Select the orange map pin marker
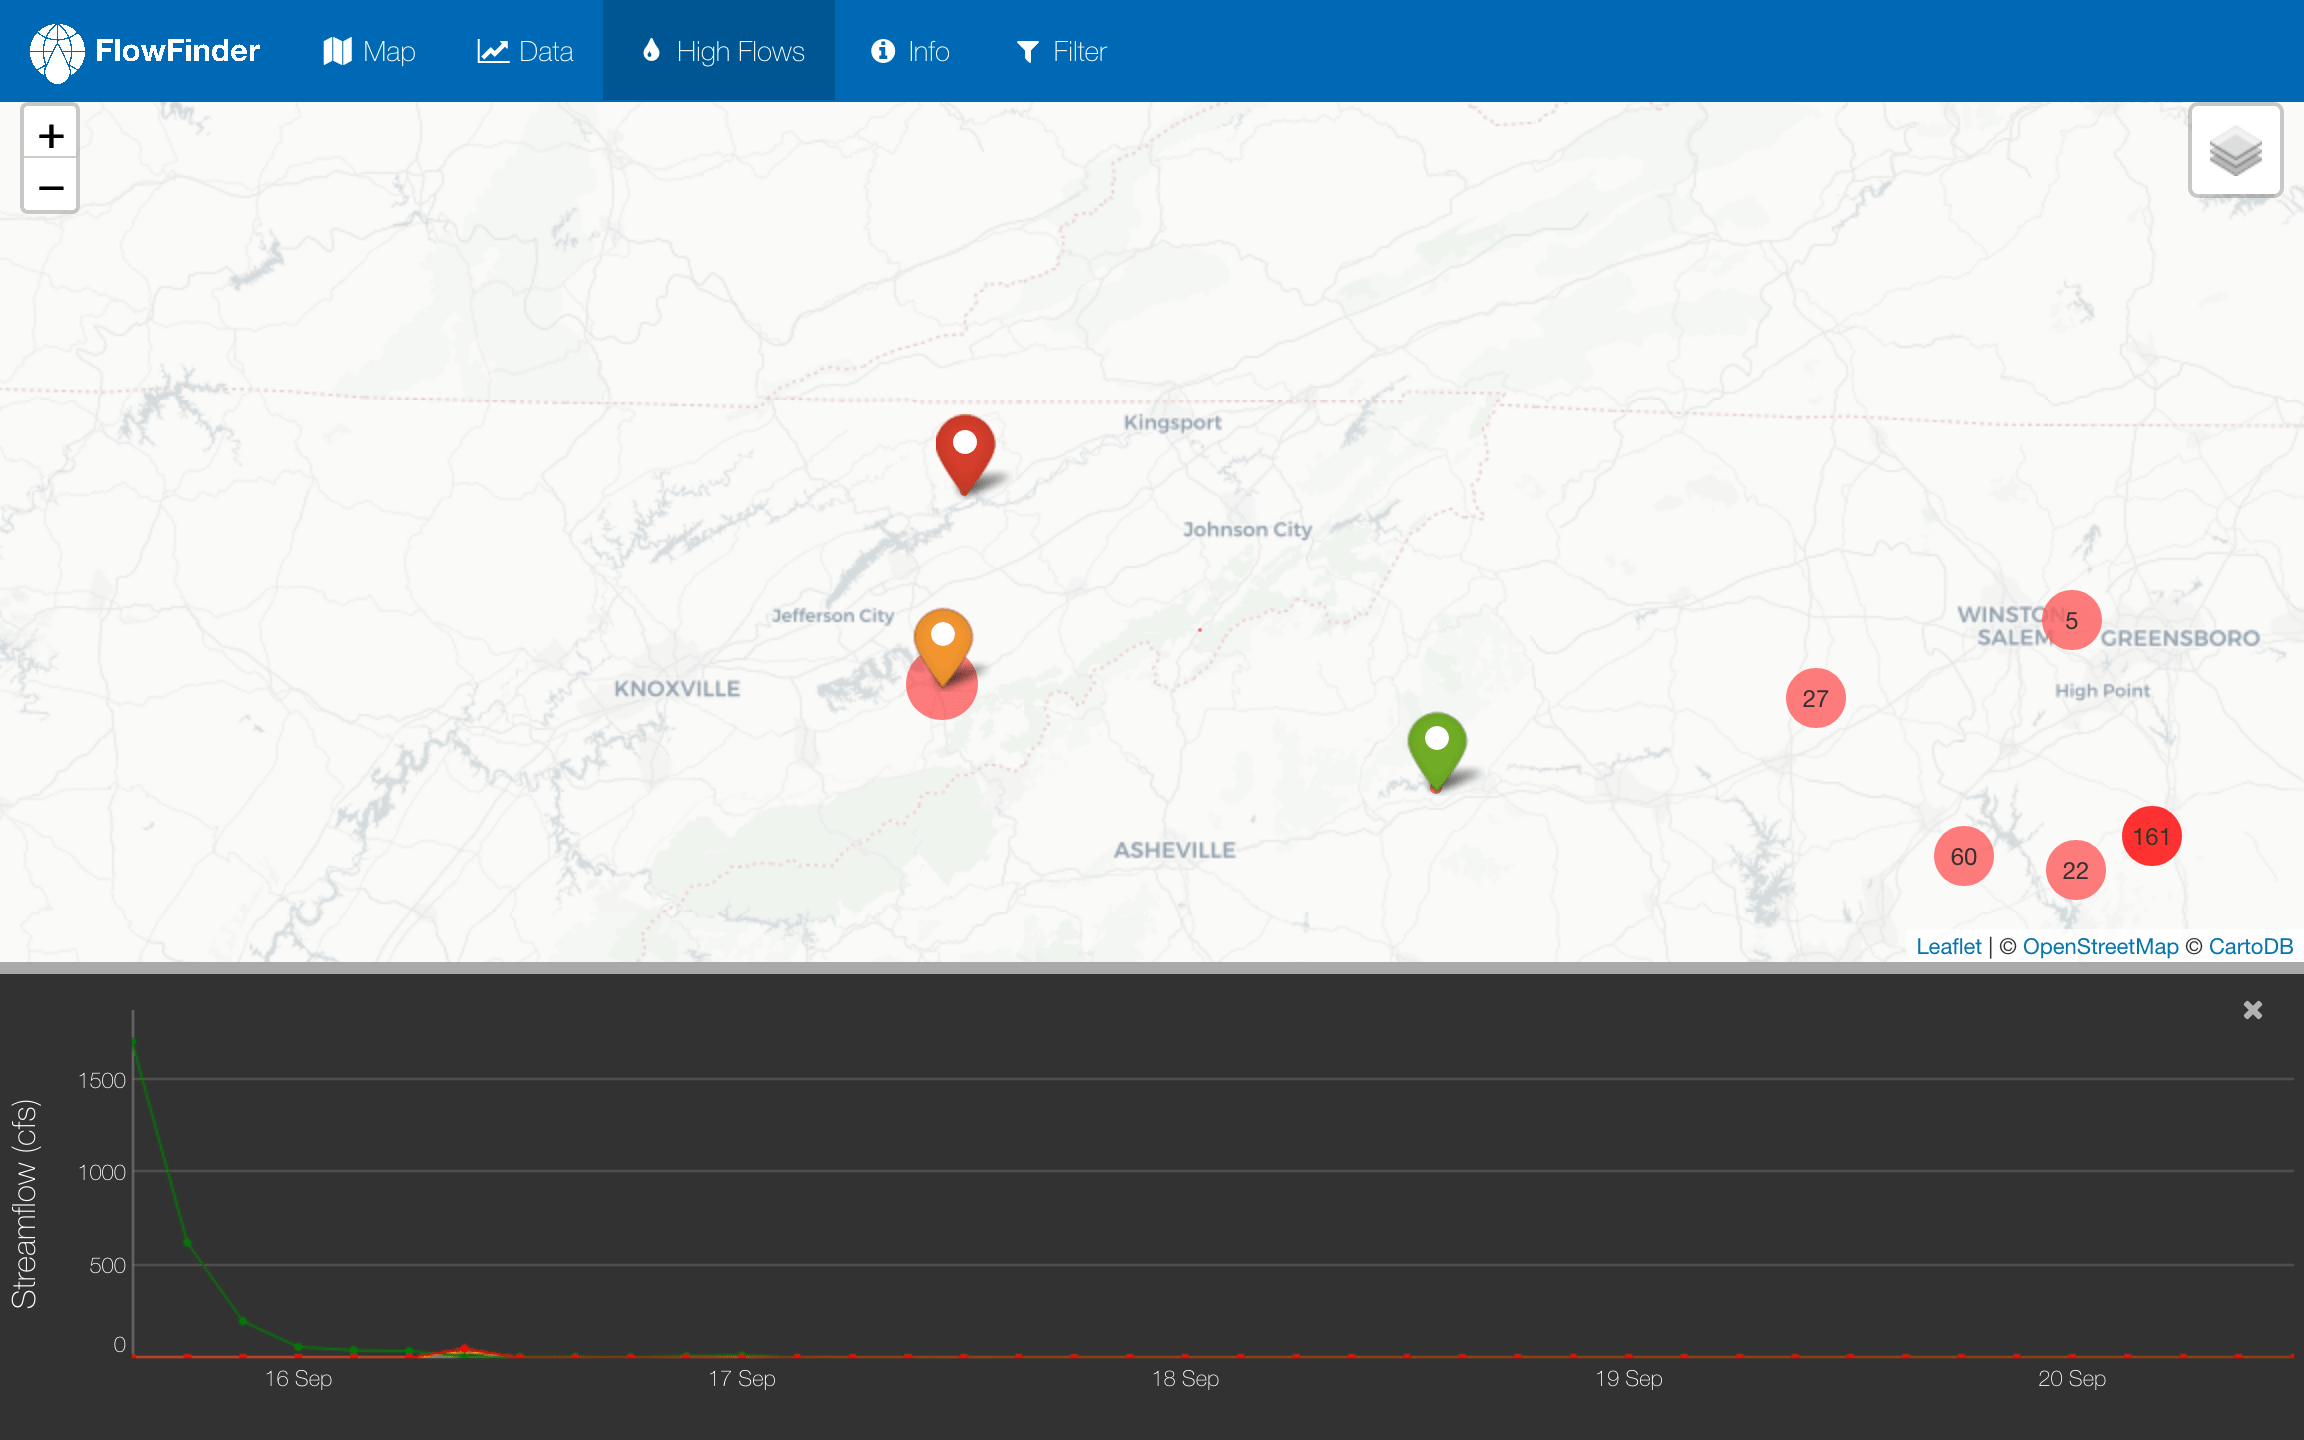Viewport: 2304px width, 1440px height. 943,646
